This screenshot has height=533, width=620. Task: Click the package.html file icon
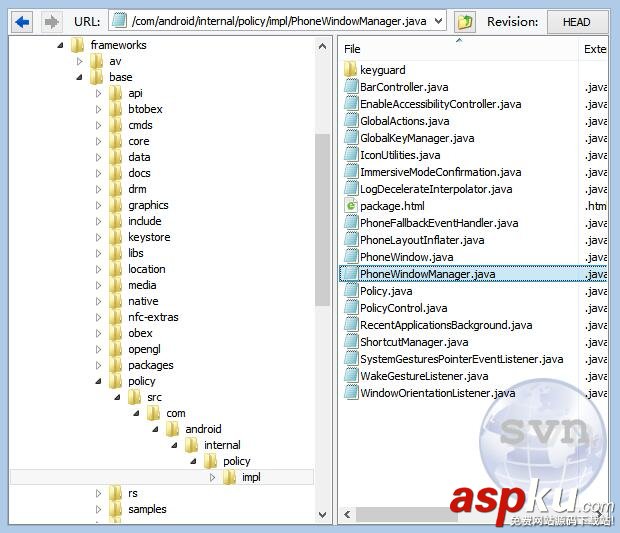pos(351,206)
